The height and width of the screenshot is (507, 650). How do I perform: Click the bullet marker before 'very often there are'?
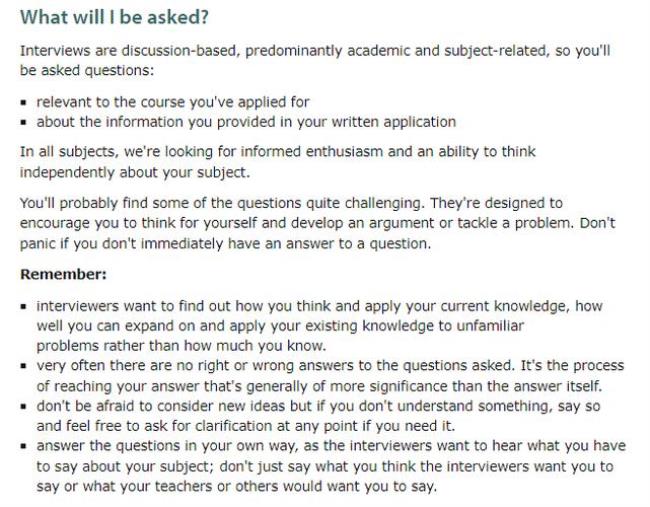24,366
